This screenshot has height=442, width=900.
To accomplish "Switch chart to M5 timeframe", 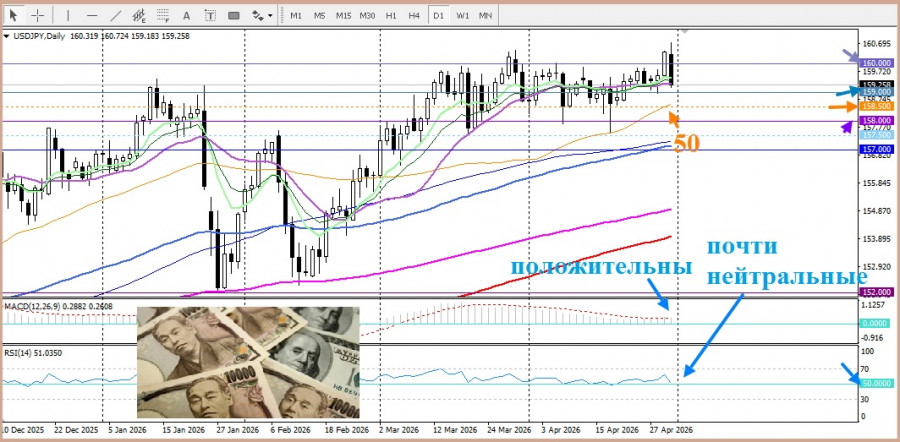I will point(320,15).
